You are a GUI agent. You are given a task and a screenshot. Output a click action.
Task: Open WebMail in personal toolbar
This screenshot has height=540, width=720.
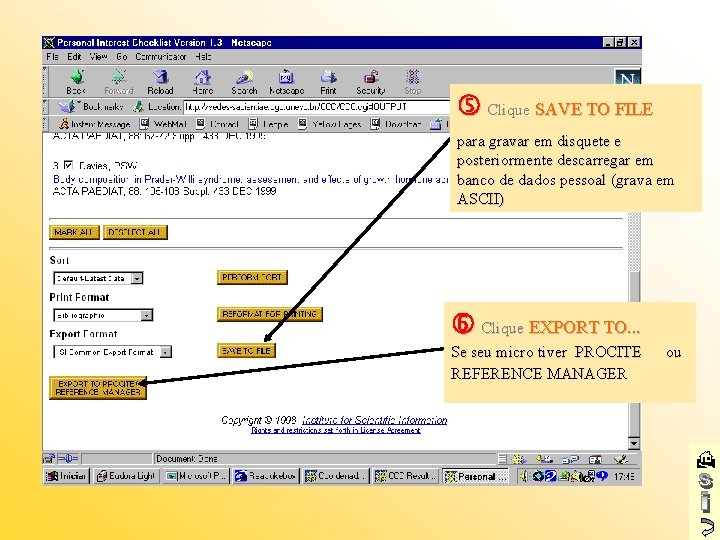163,124
